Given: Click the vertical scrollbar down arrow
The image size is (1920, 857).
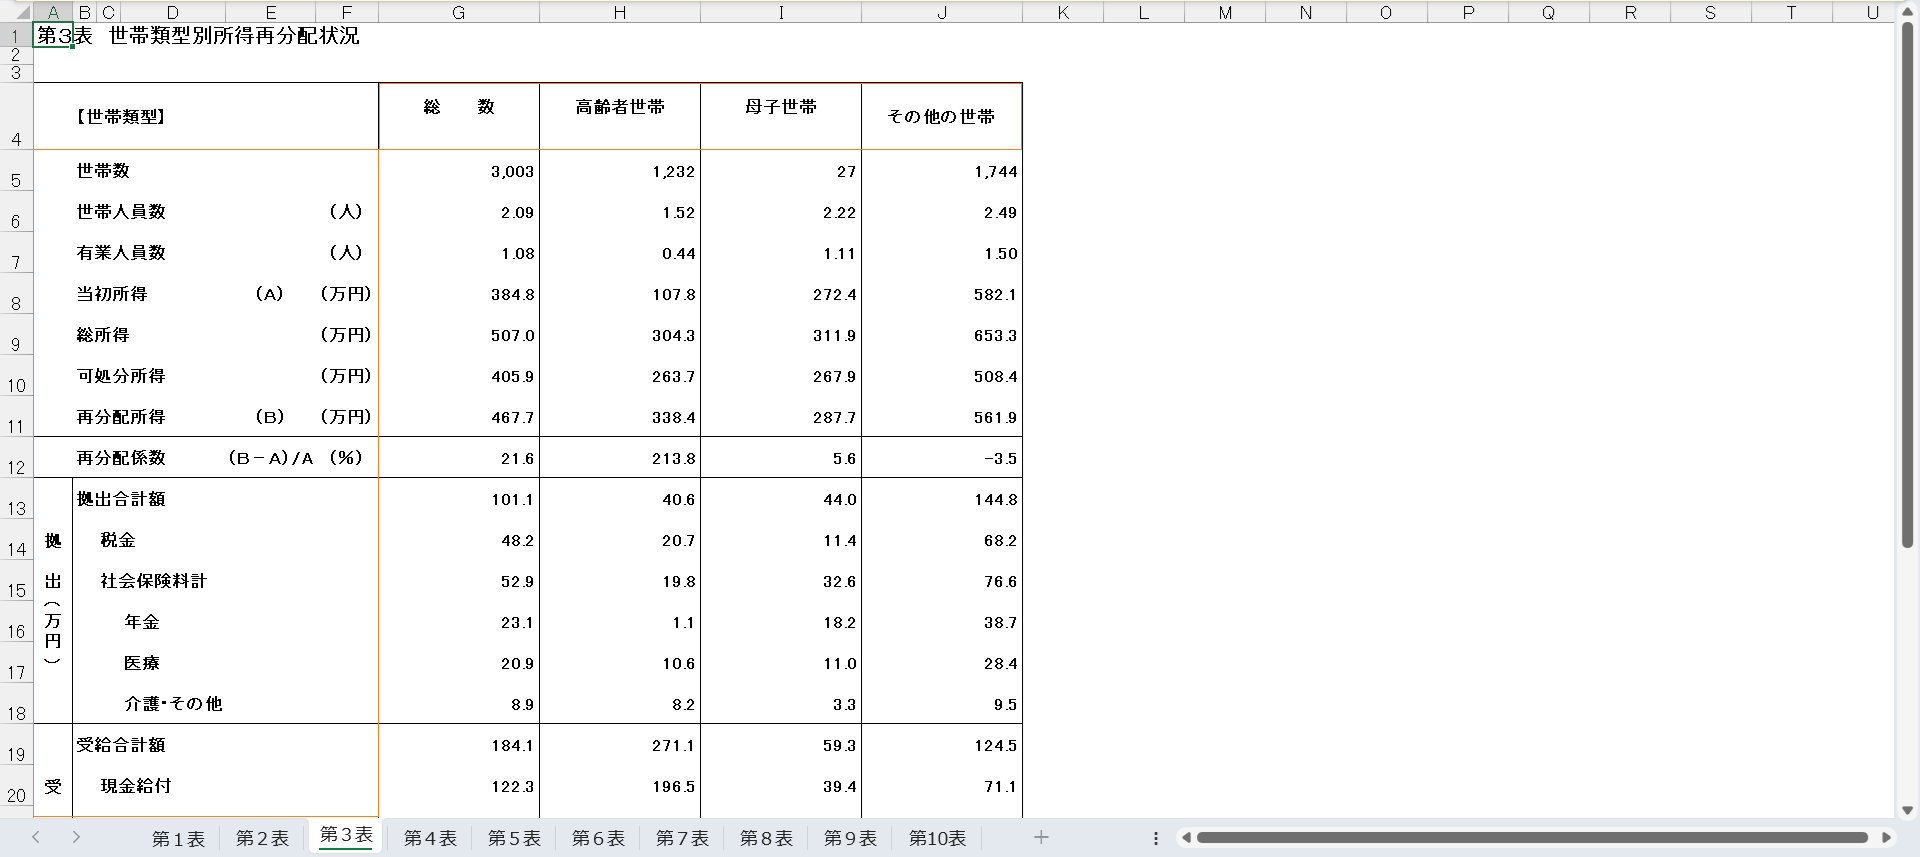Looking at the screenshot, I should pyautogui.click(x=1907, y=810).
